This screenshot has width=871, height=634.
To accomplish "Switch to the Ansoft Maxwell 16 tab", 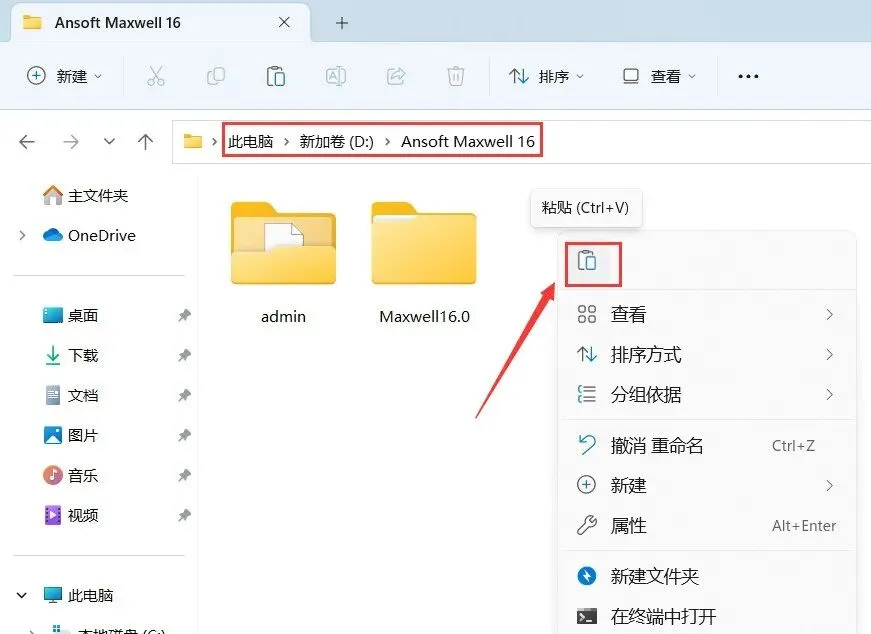I will (x=161, y=23).
